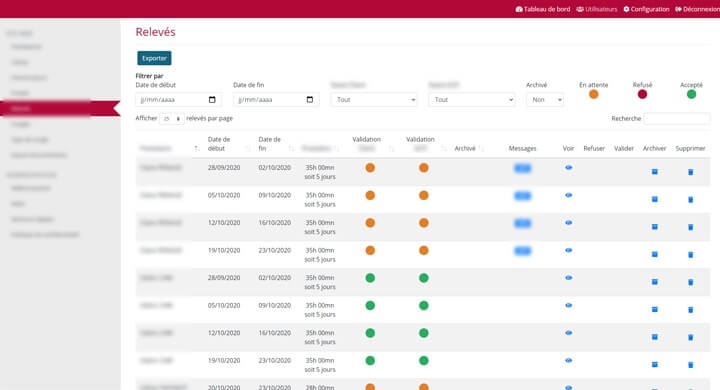
Task: Expand Tout dropdown next to Archivé filter
Action: tap(472, 100)
